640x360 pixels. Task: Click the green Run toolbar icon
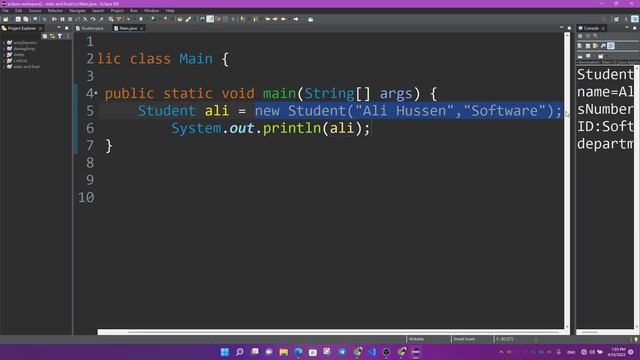(x=141, y=19)
